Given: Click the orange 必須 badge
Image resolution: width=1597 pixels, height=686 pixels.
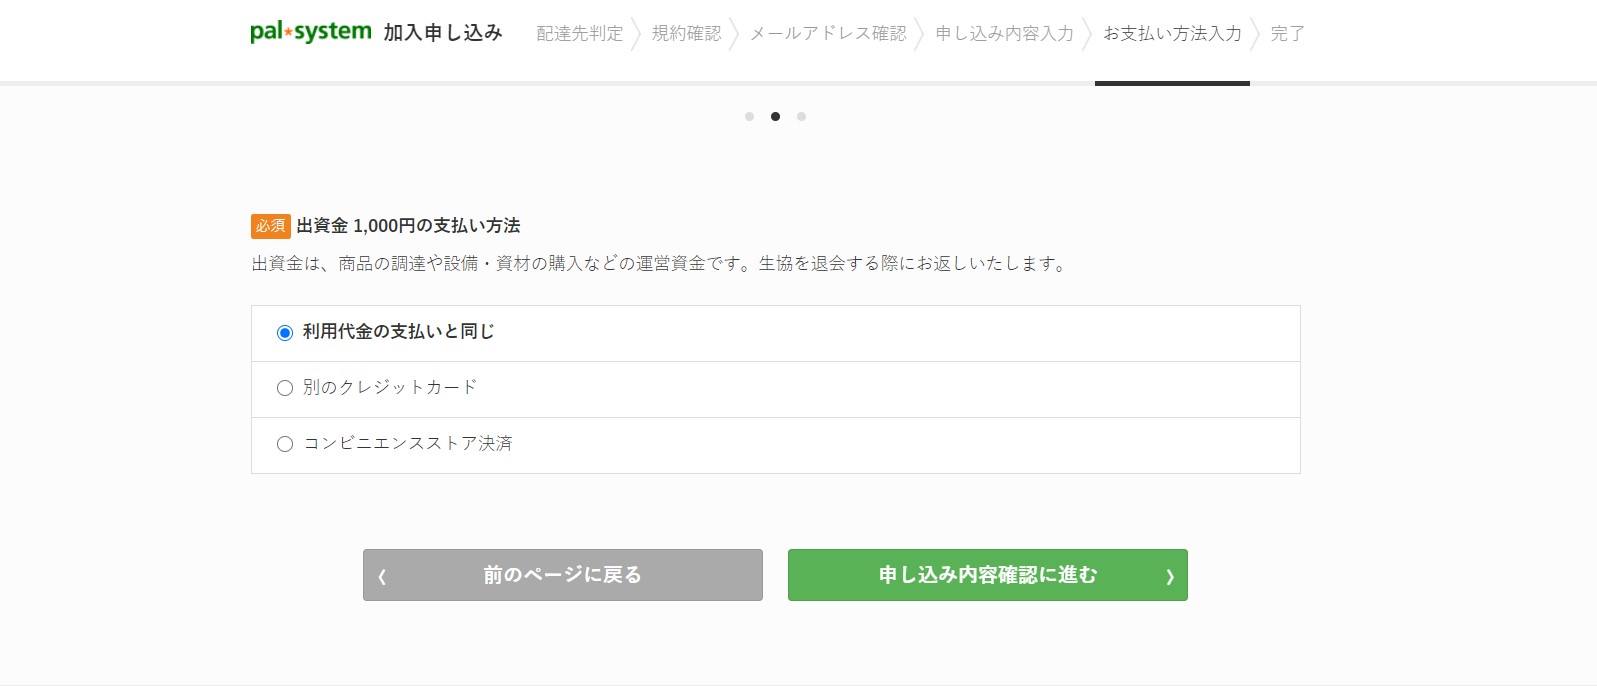Looking at the screenshot, I should click(270, 226).
